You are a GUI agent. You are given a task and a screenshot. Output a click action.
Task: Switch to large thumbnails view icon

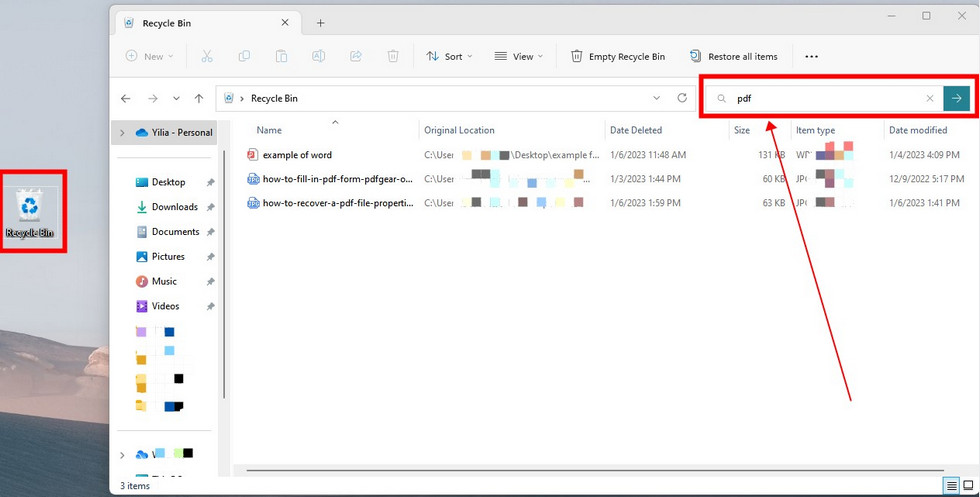967,486
